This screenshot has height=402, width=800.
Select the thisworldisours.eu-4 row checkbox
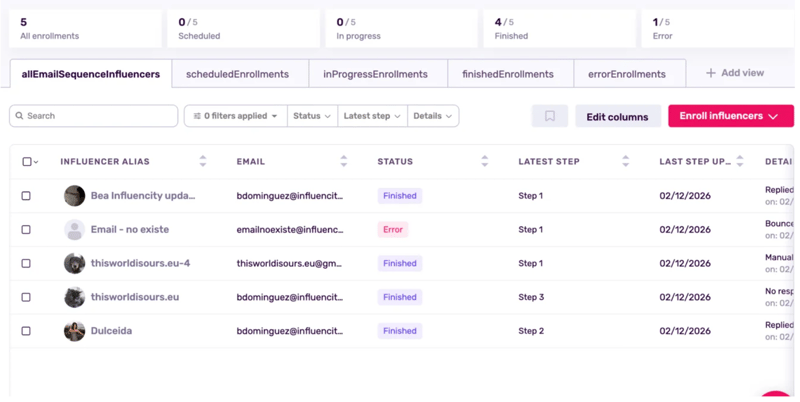click(26, 263)
